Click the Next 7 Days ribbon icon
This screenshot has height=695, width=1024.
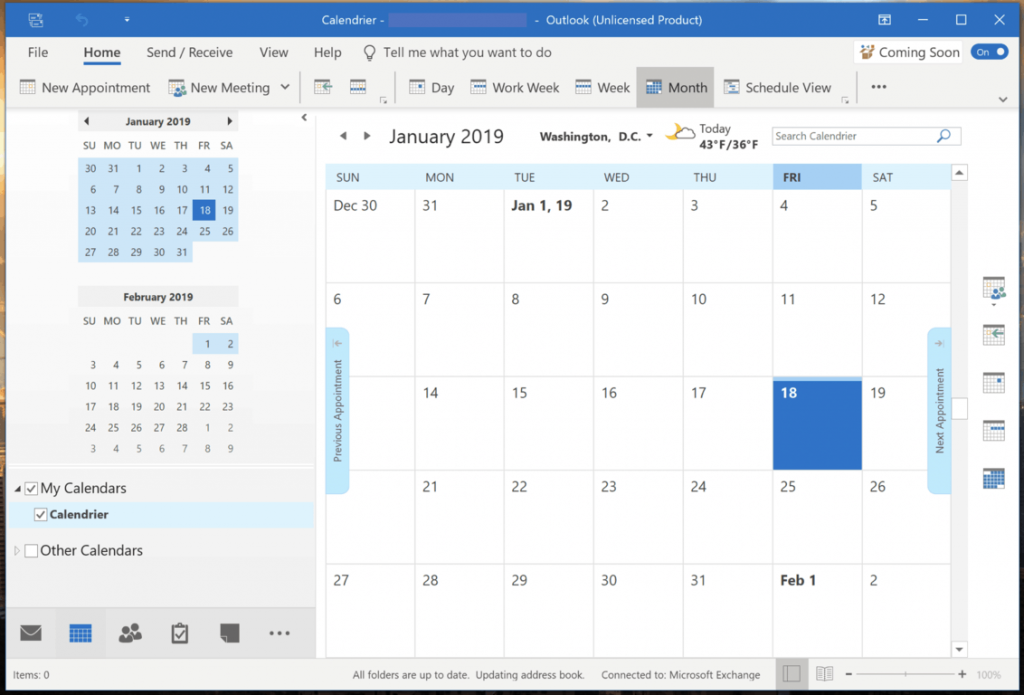point(358,88)
